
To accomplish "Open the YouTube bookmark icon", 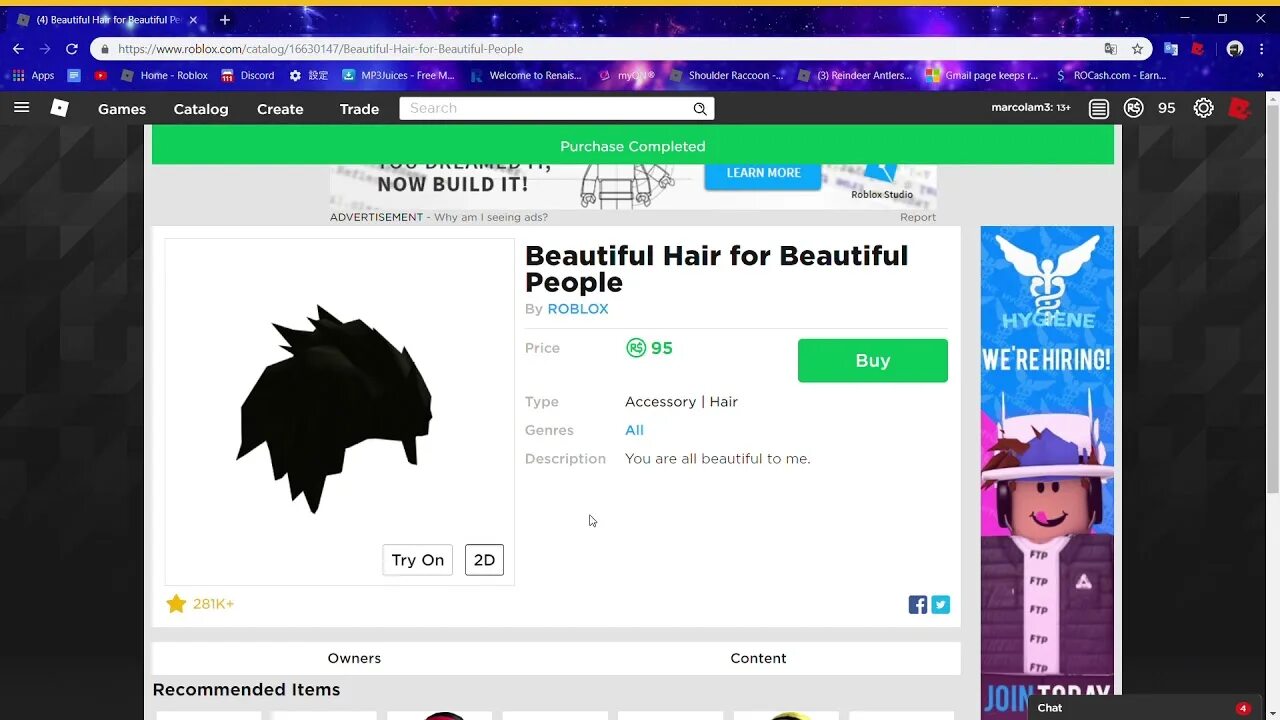I will [101, 75].
